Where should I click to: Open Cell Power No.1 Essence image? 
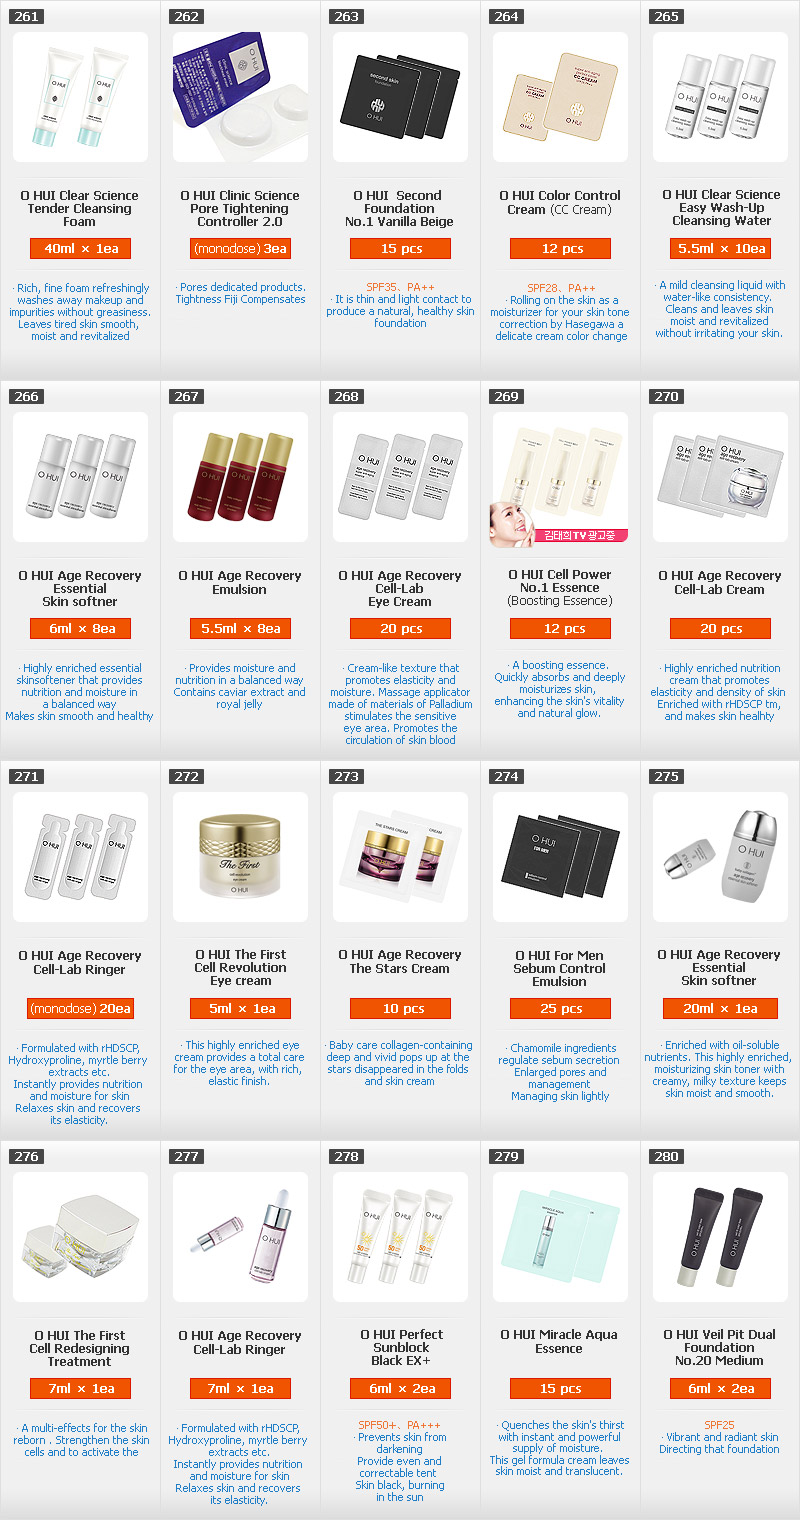click(x=560, y=477)
